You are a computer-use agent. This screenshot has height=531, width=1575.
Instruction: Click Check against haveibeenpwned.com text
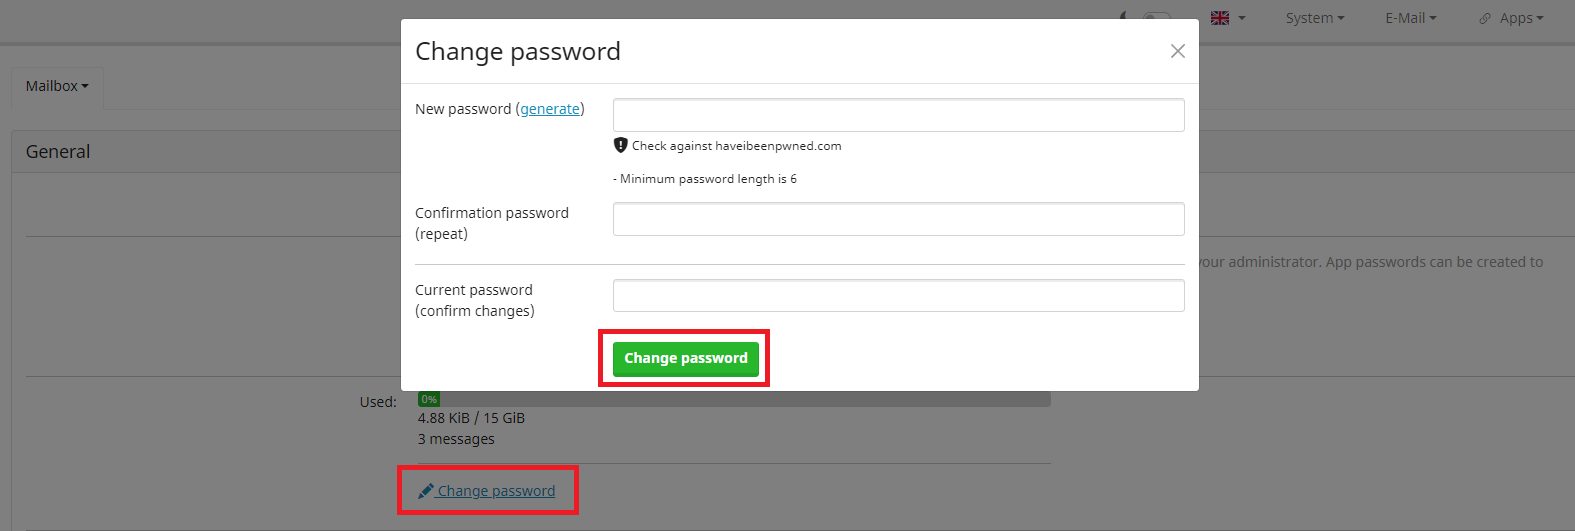pos(736,146)
